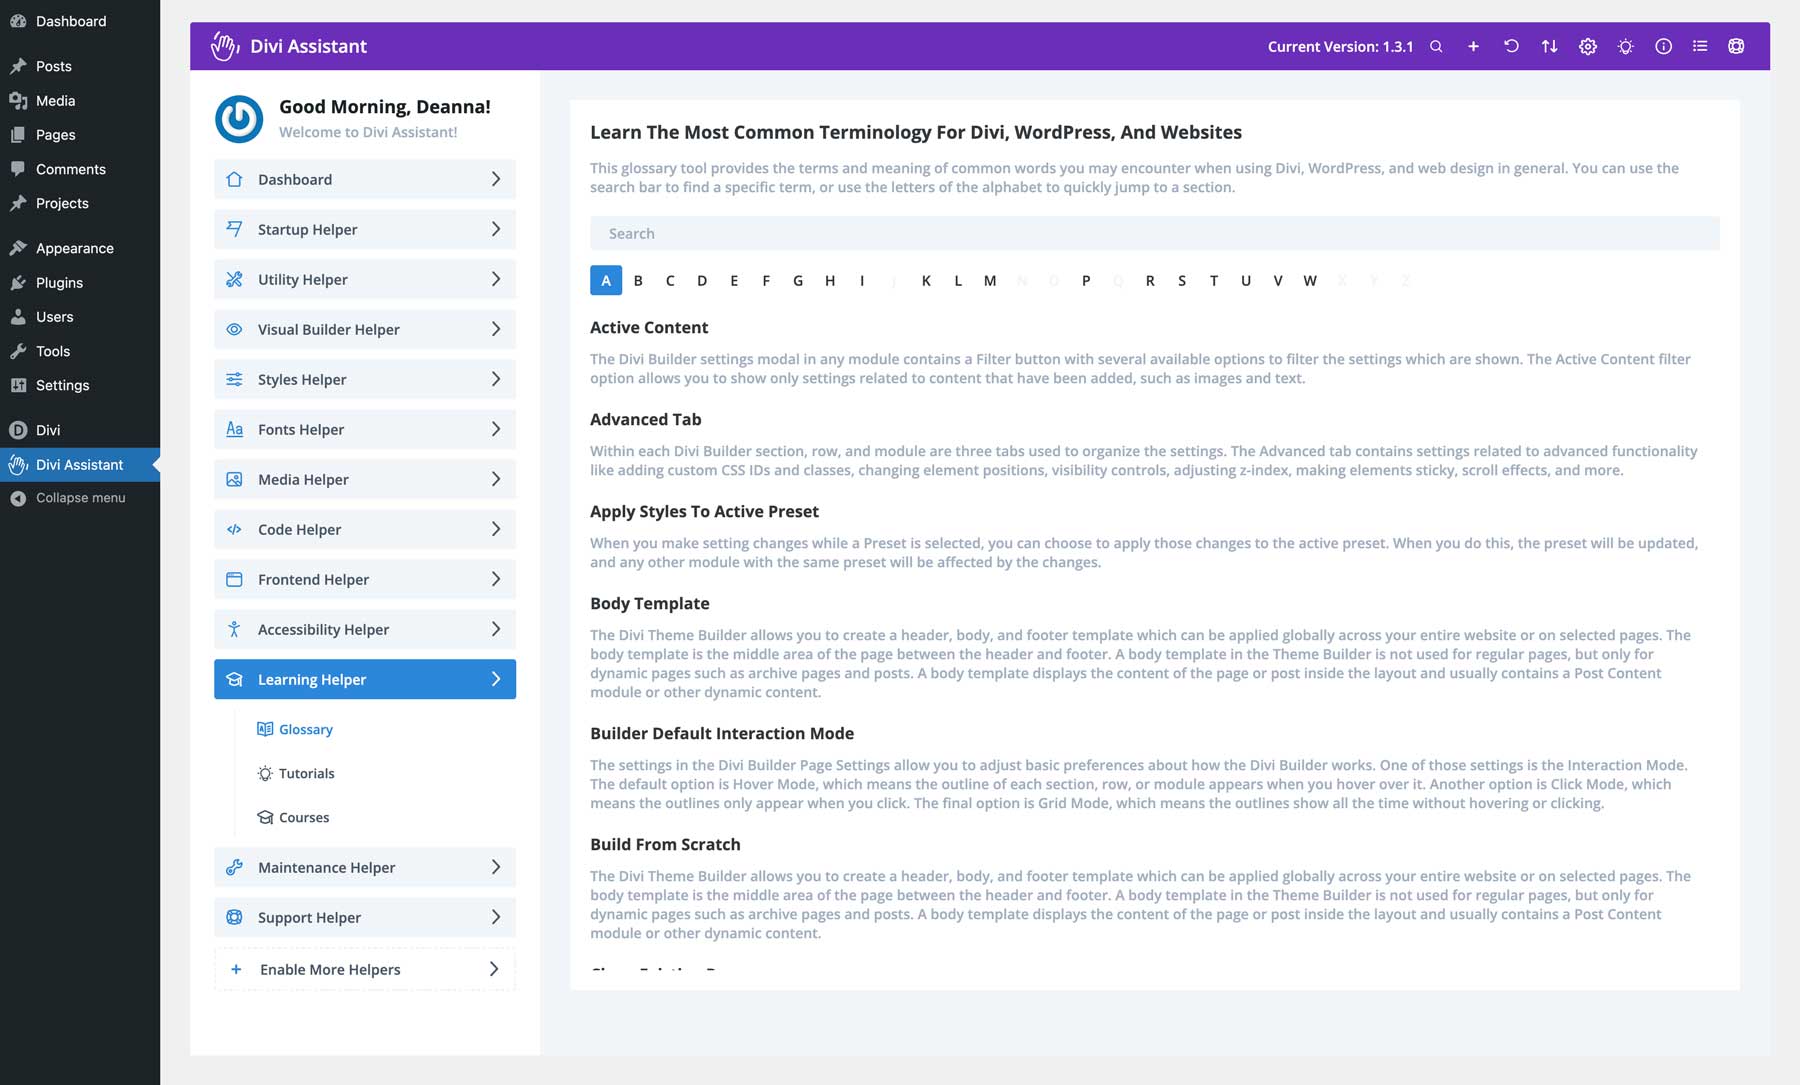Click Collapse menu in admin sidebar
Image resolution: width=1800 pixels, height=1085 pixels.
pyautogui.click(x=80, y=498)
